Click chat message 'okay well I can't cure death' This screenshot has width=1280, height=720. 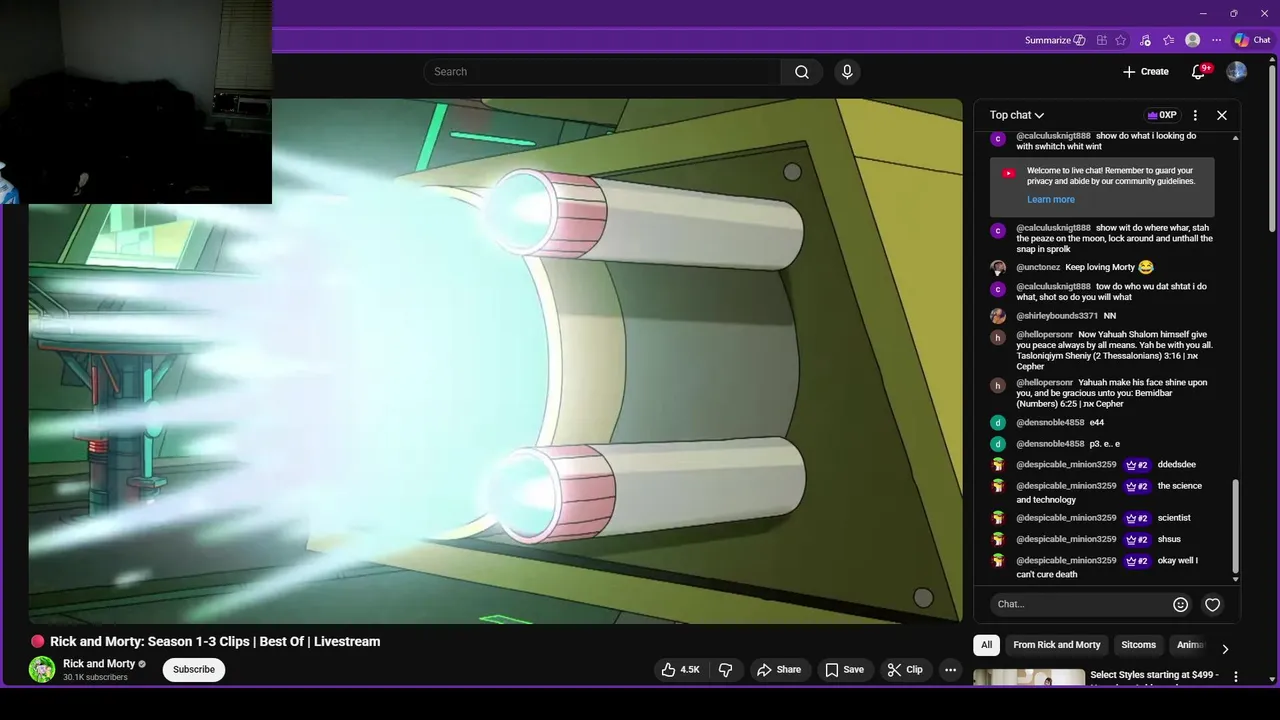1107,568
